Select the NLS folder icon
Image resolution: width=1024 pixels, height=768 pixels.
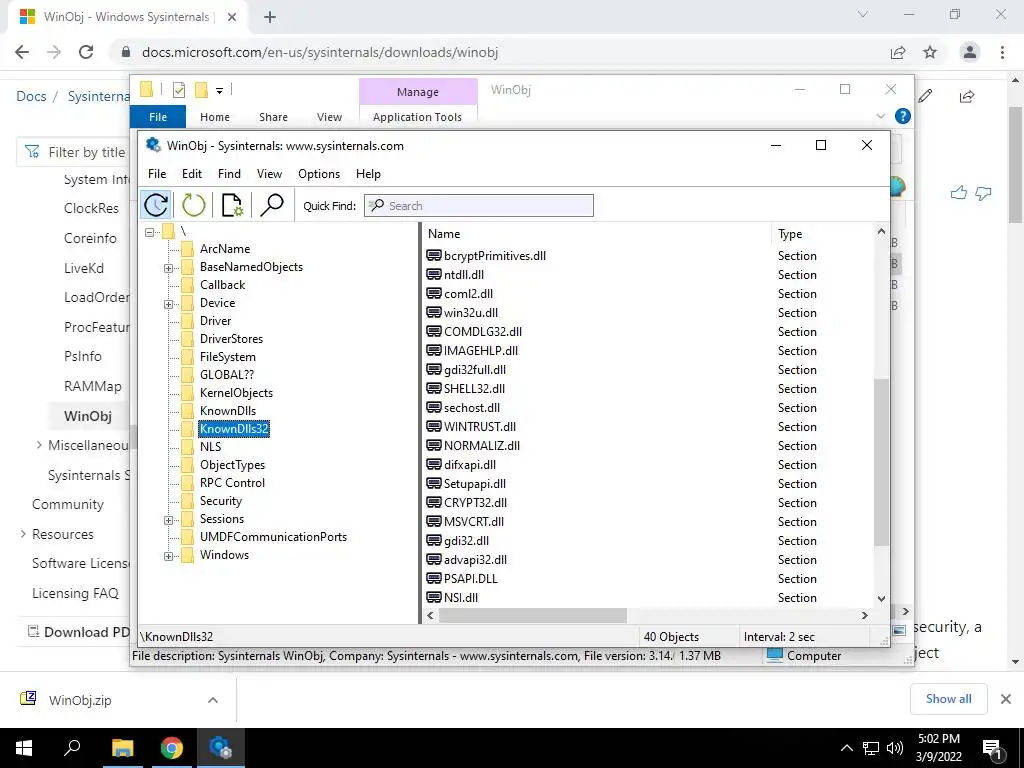187,447
